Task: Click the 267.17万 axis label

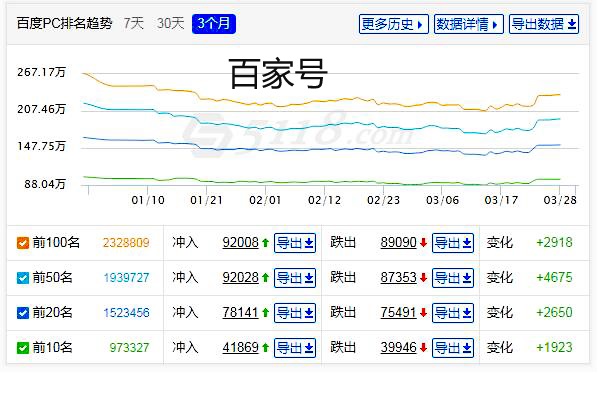Action: [x=42, y=72]
